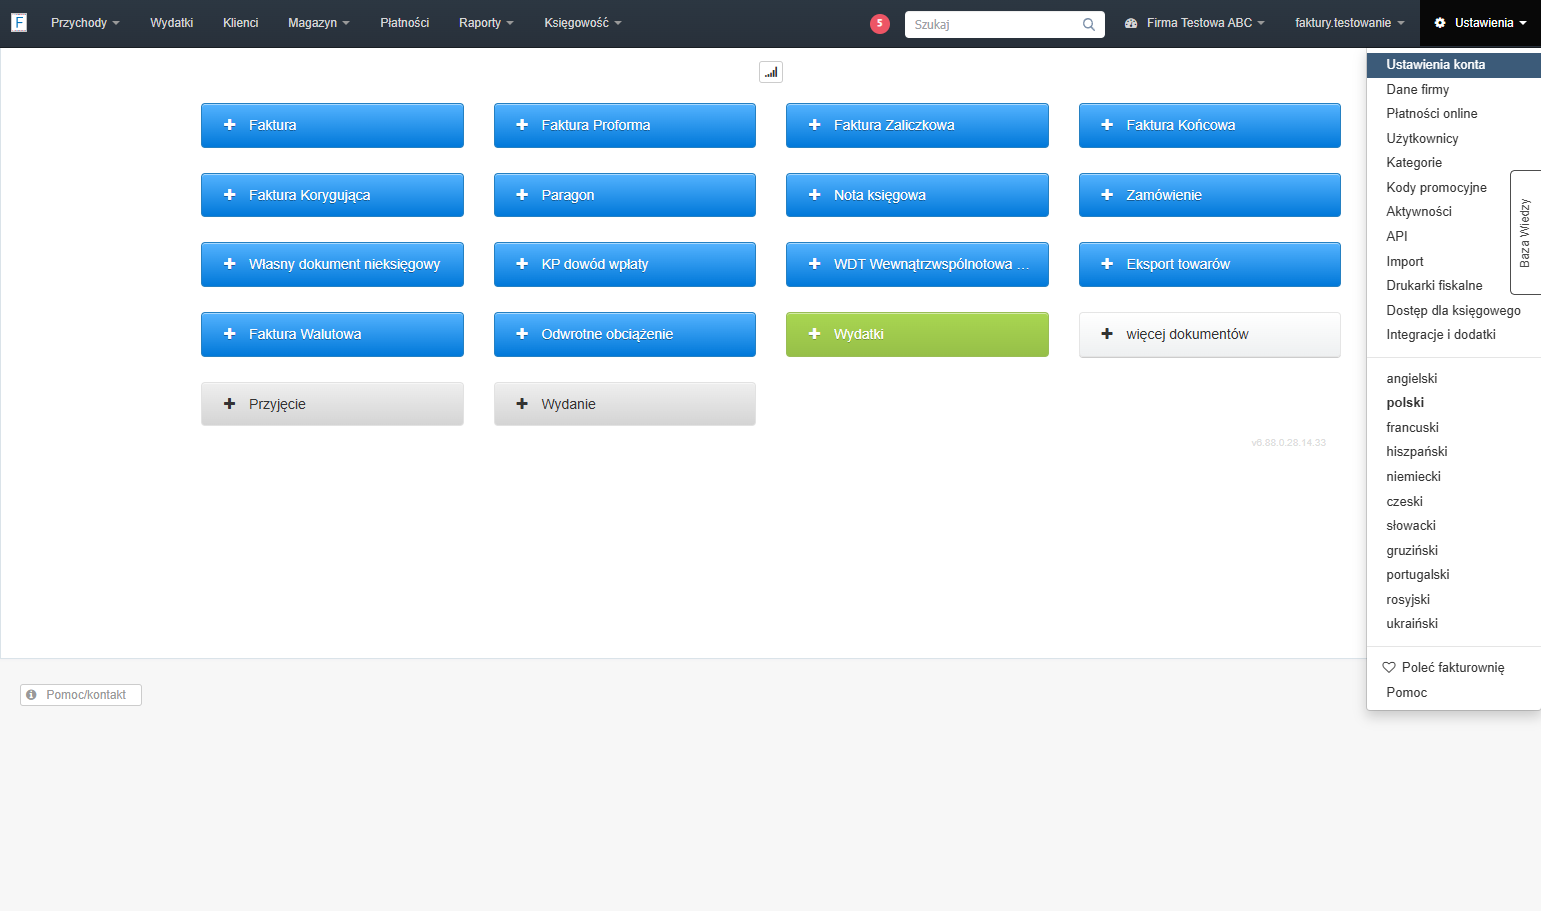Click the Szukaj search field
The height and width of the screenshot is (911, 1541).
[x=1004, y=24]
